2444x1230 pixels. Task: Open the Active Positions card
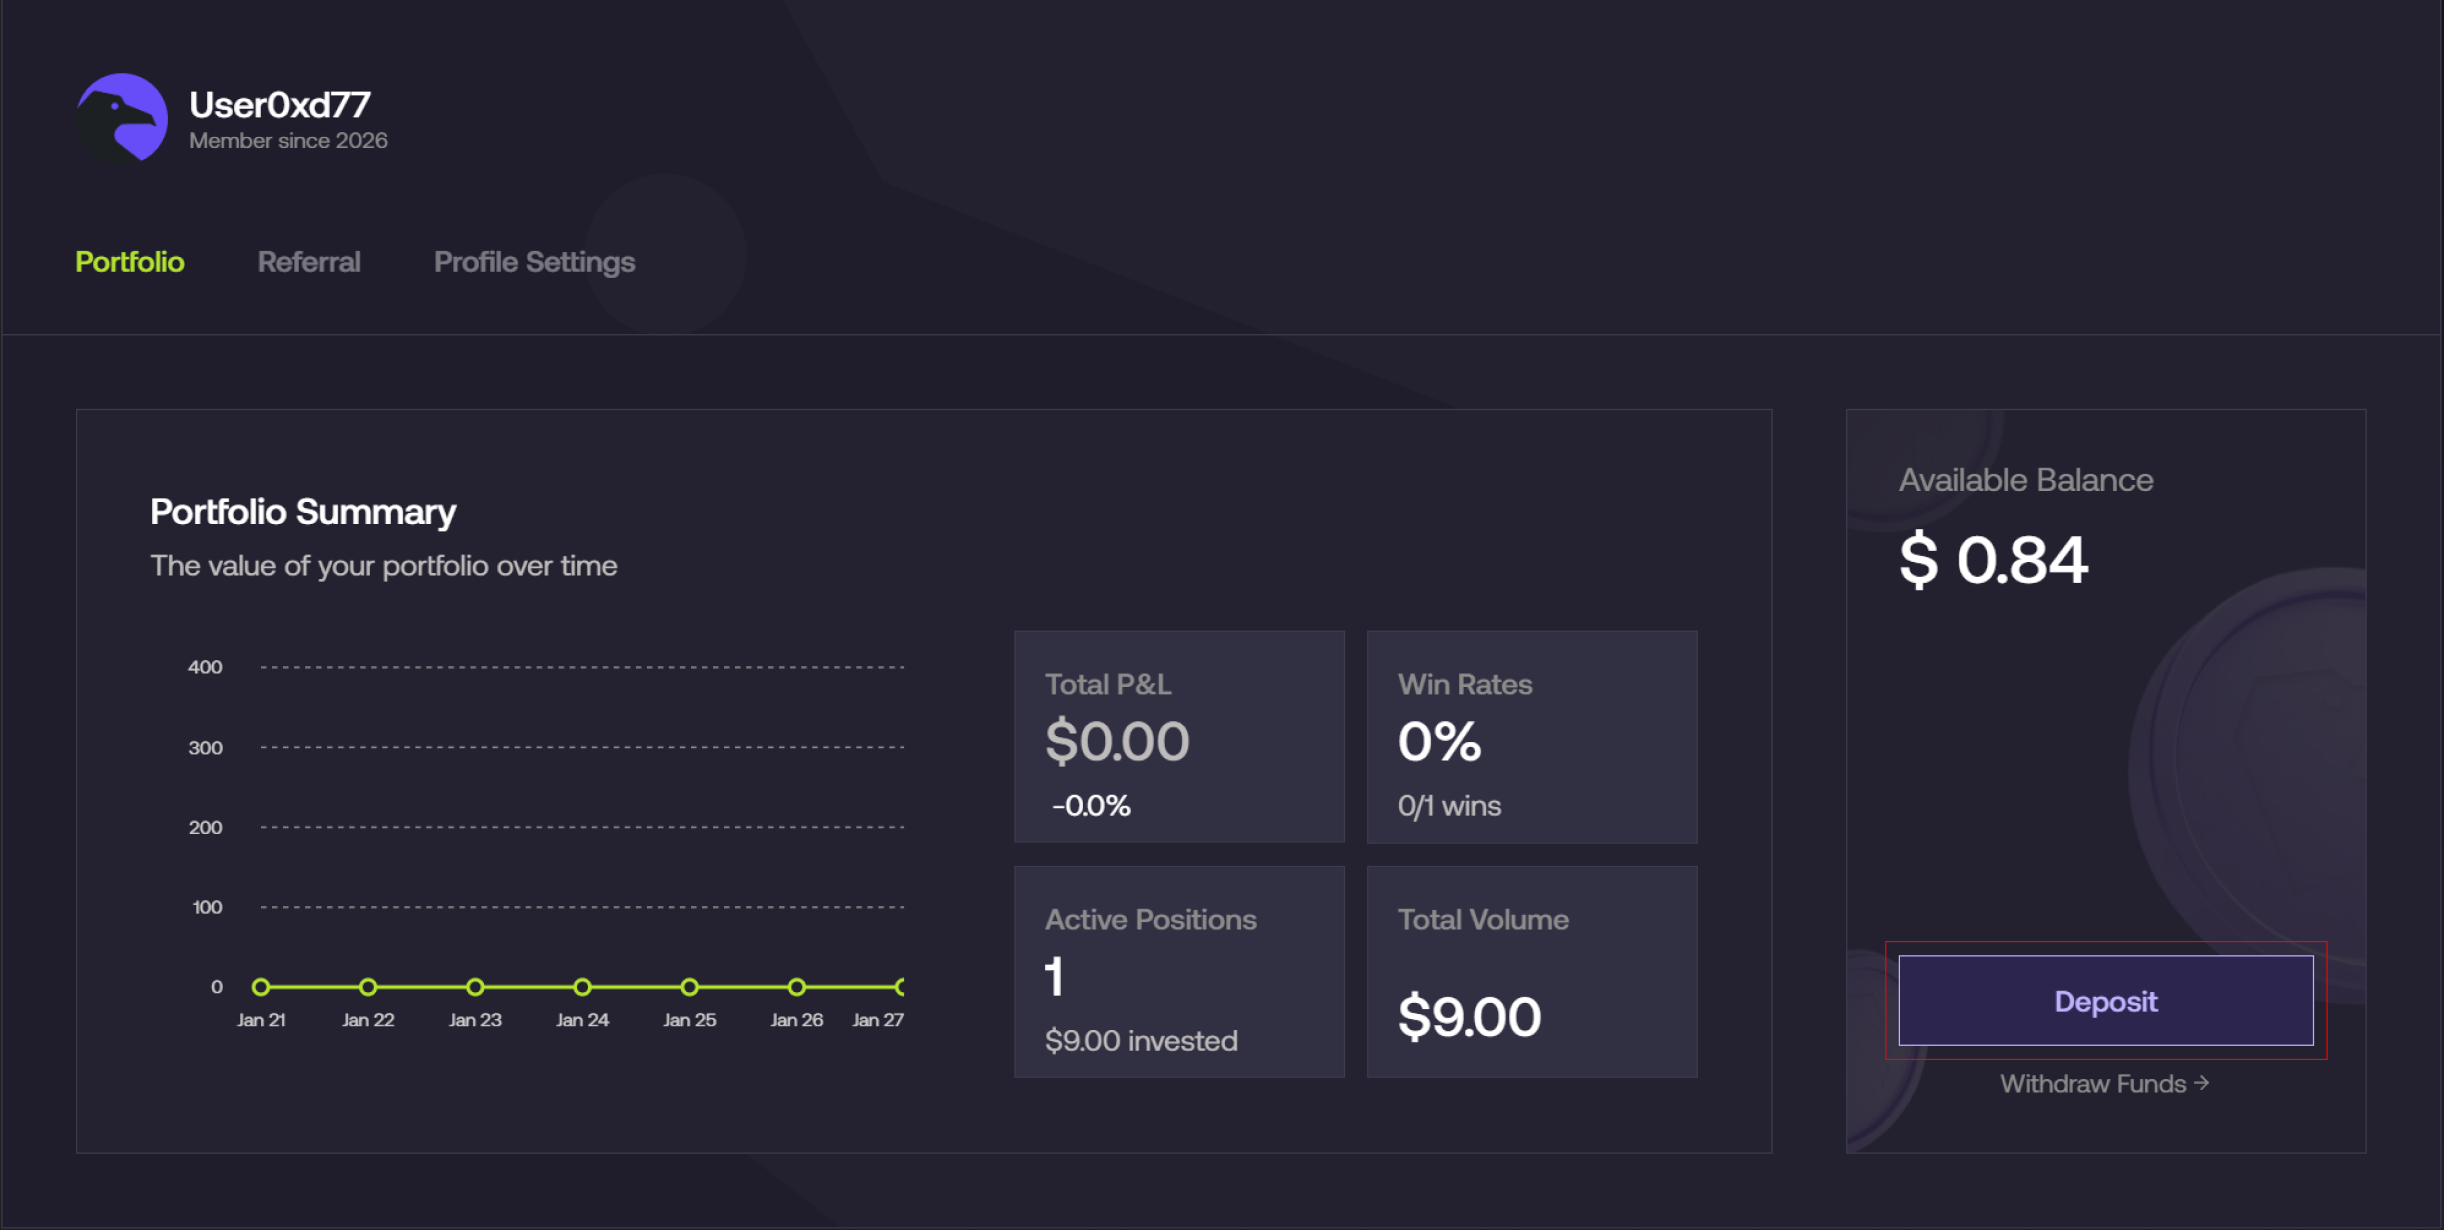click(1179, 972)
